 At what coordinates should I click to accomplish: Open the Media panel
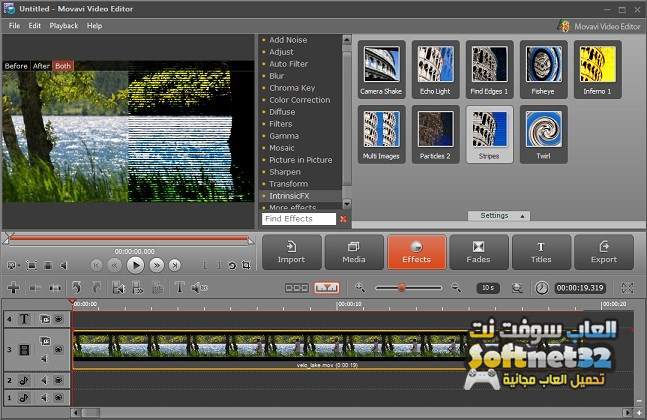tap(354, 252)
